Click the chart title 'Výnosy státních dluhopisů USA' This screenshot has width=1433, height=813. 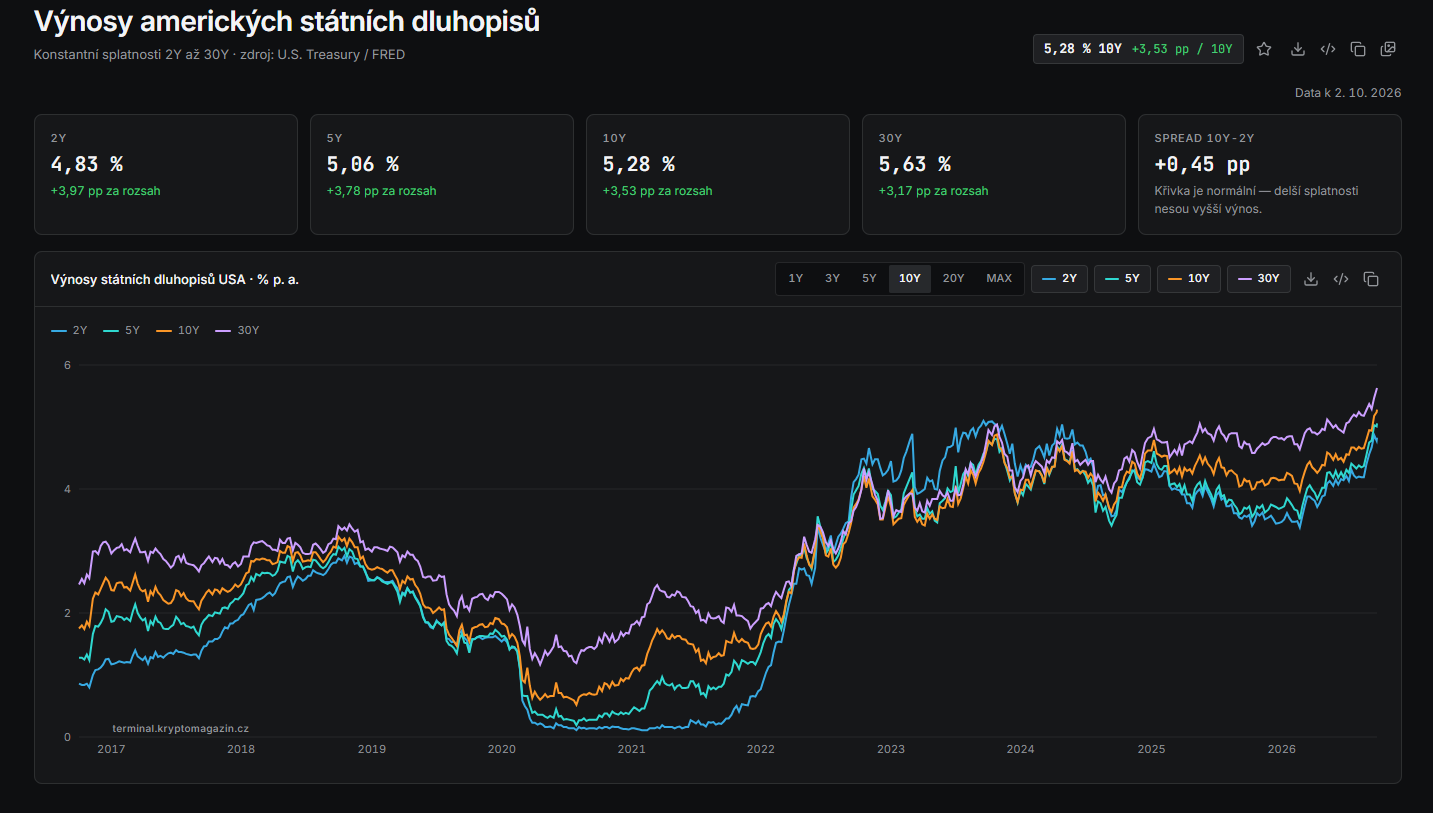pyautogui.click(x=175, y=279)
